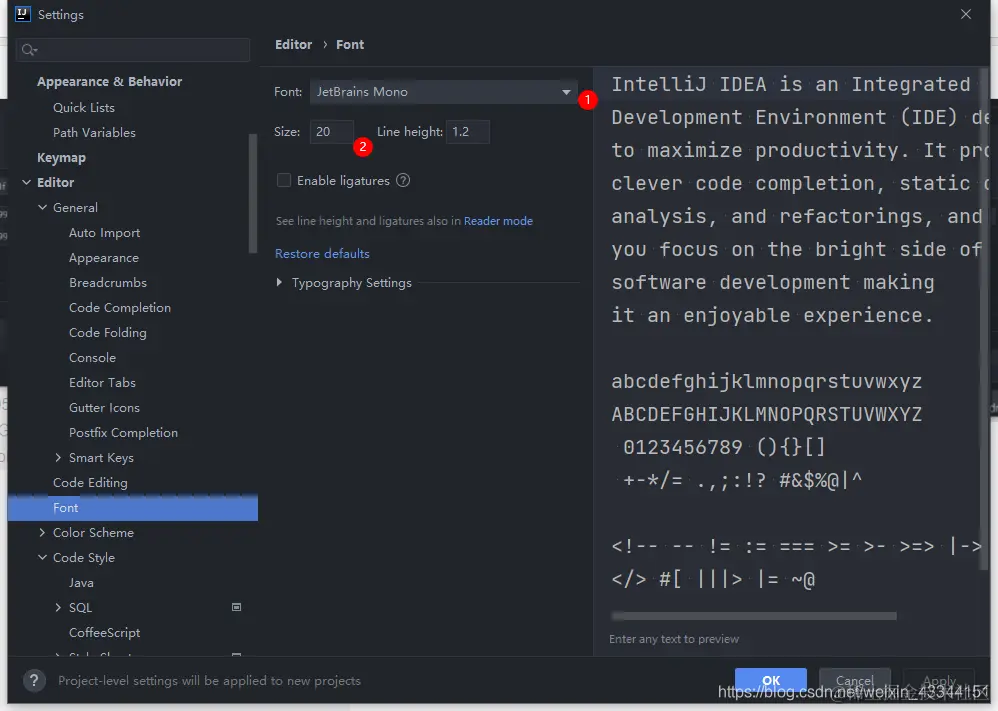Click the IntelliJ logo in the title bar

coord(22,14)
